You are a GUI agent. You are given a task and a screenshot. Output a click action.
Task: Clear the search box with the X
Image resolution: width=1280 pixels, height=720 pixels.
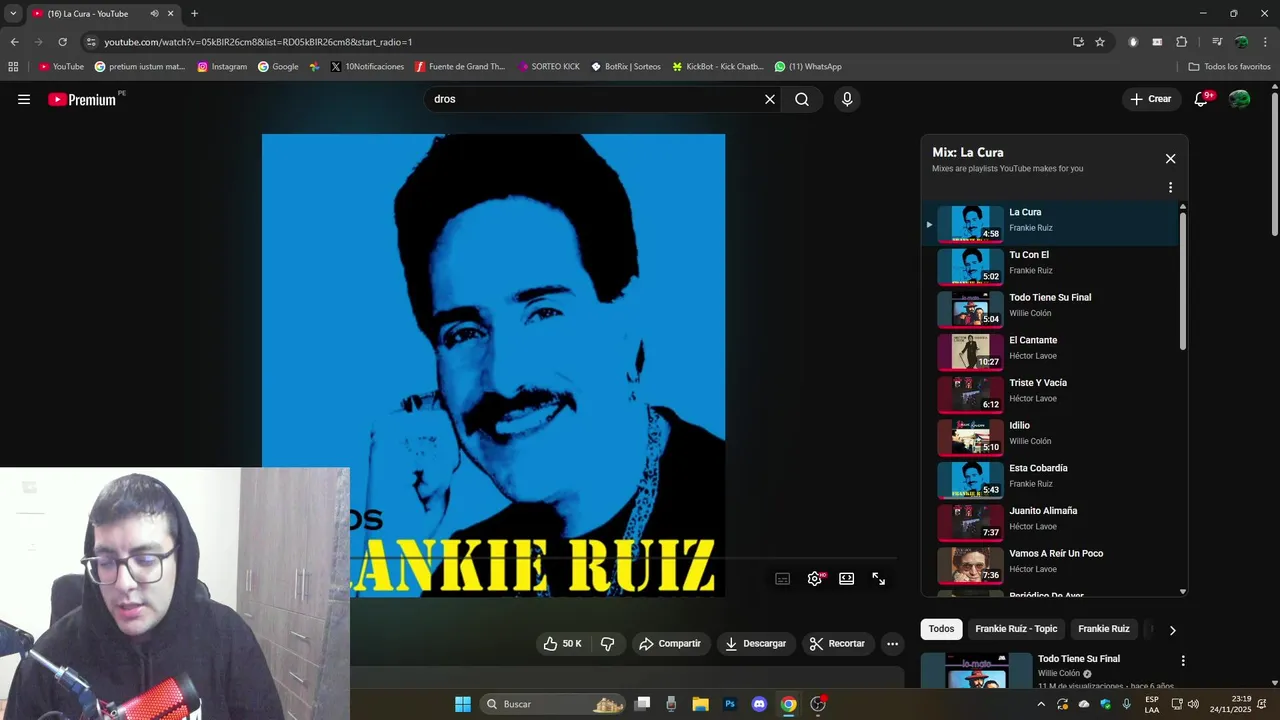point(770,99)
